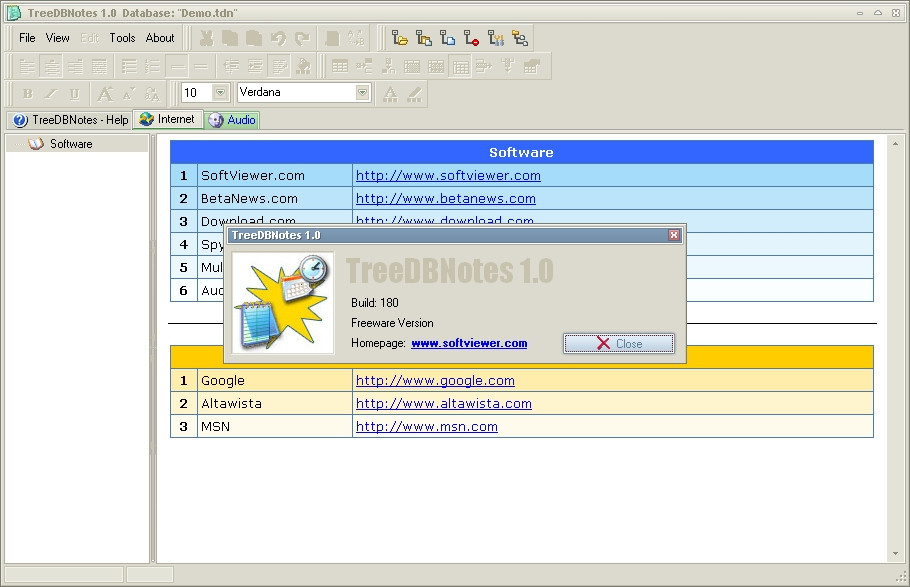Toggle right text alignment
The height and width of the screenshot is (587, 910).
pos(75,66)
